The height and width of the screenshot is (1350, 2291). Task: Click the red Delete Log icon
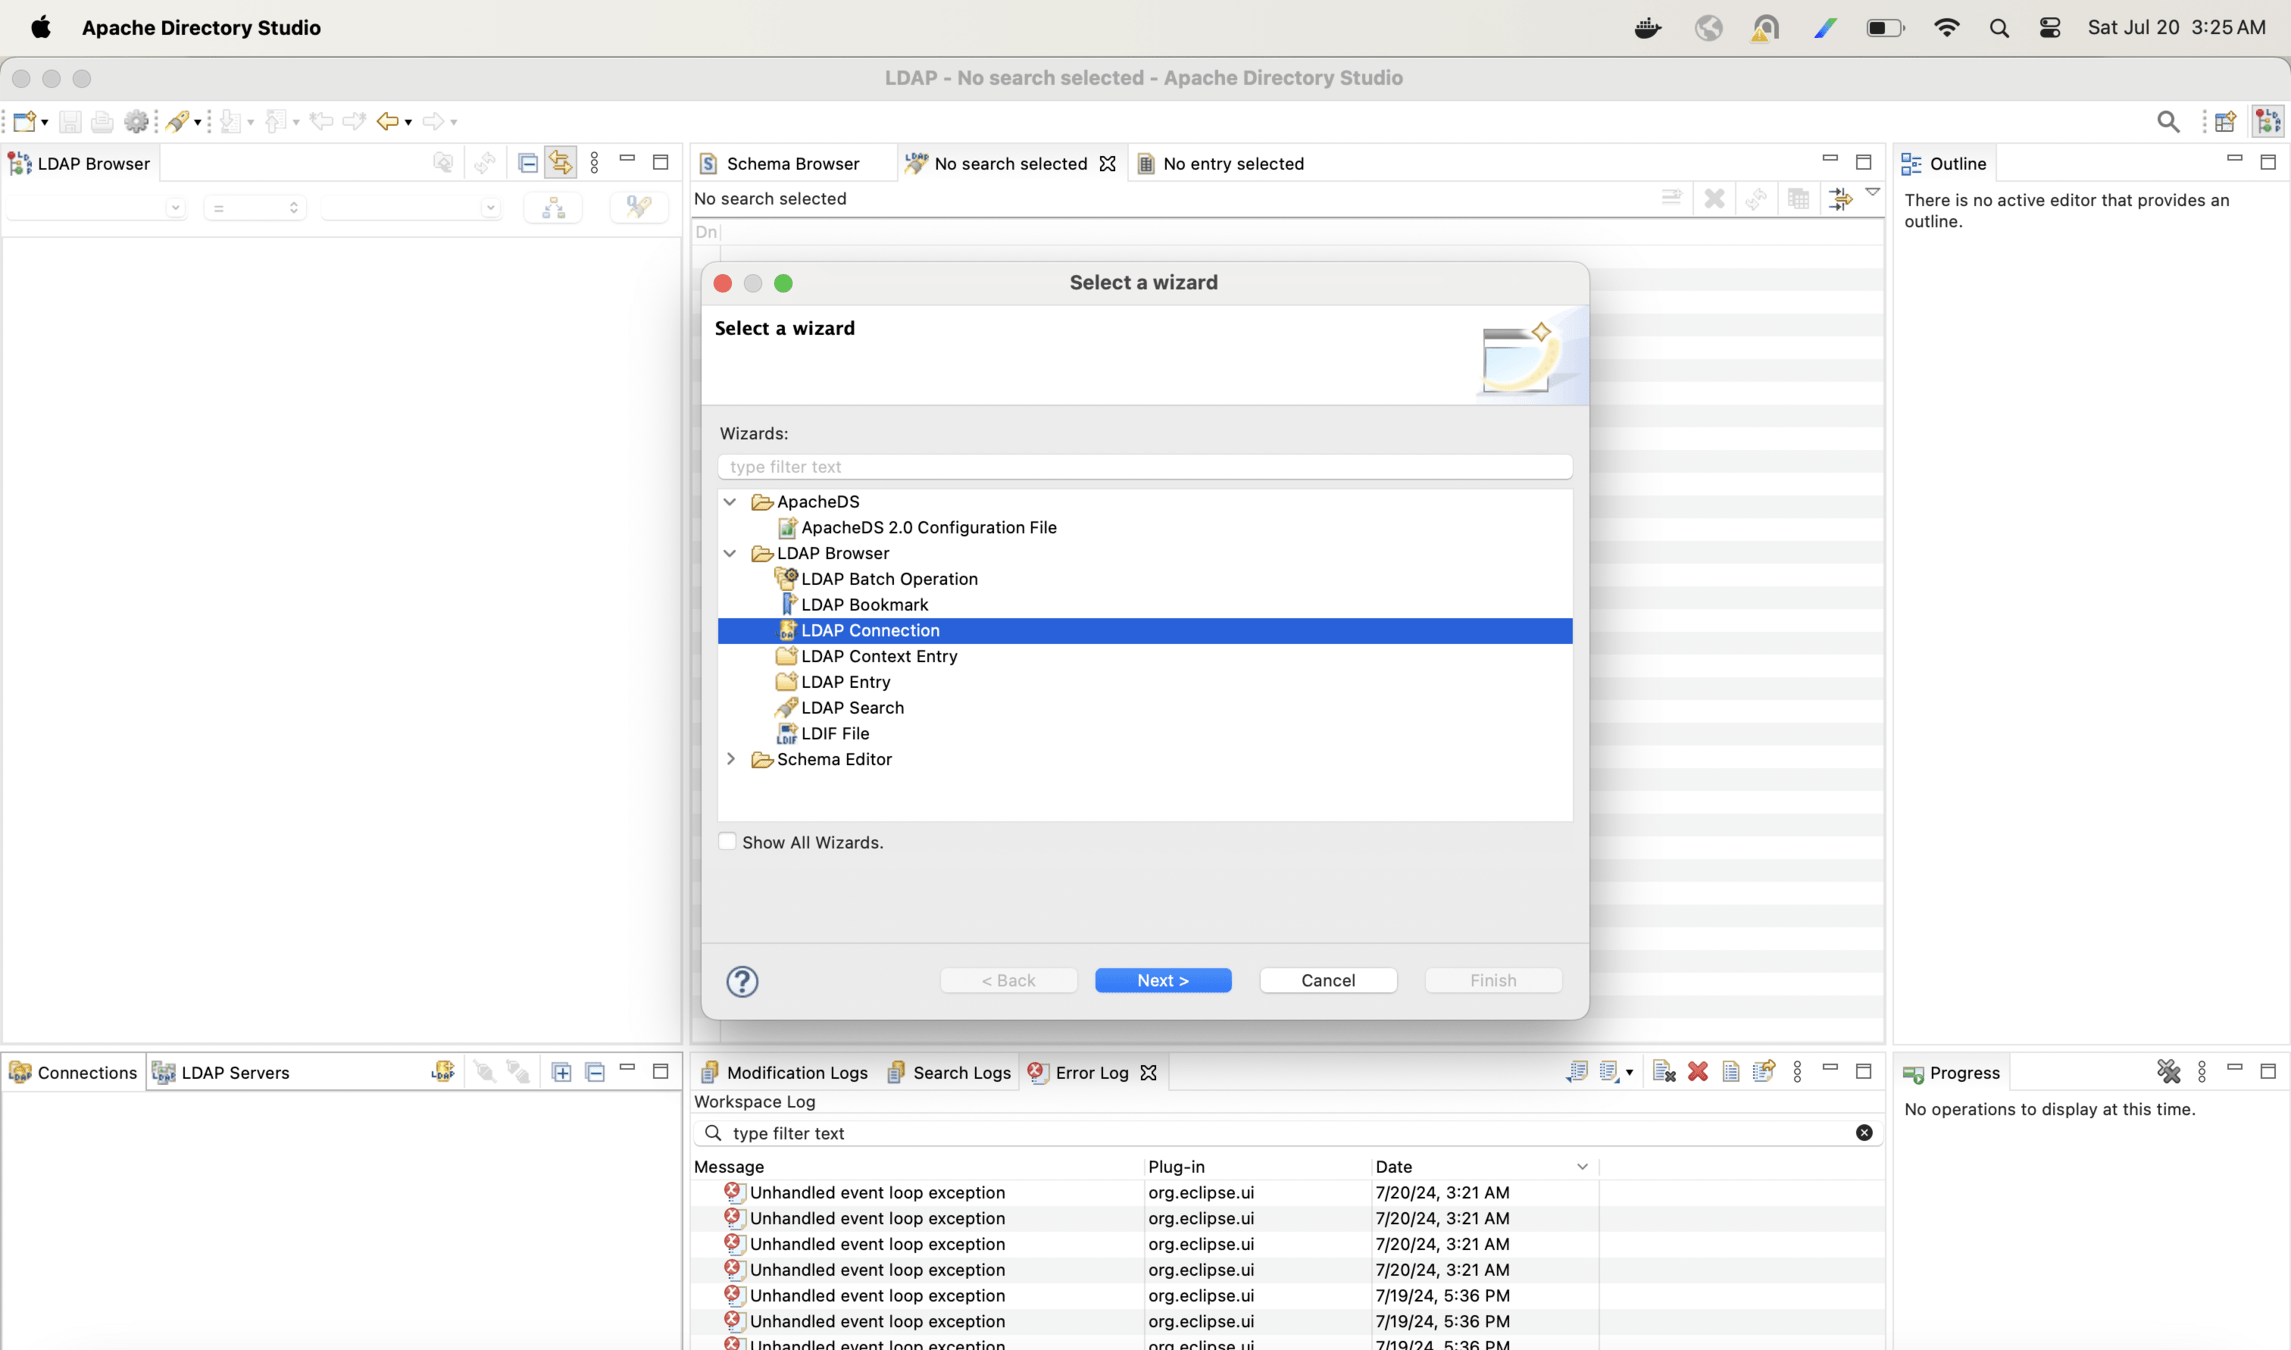tap(1697, 1072)
